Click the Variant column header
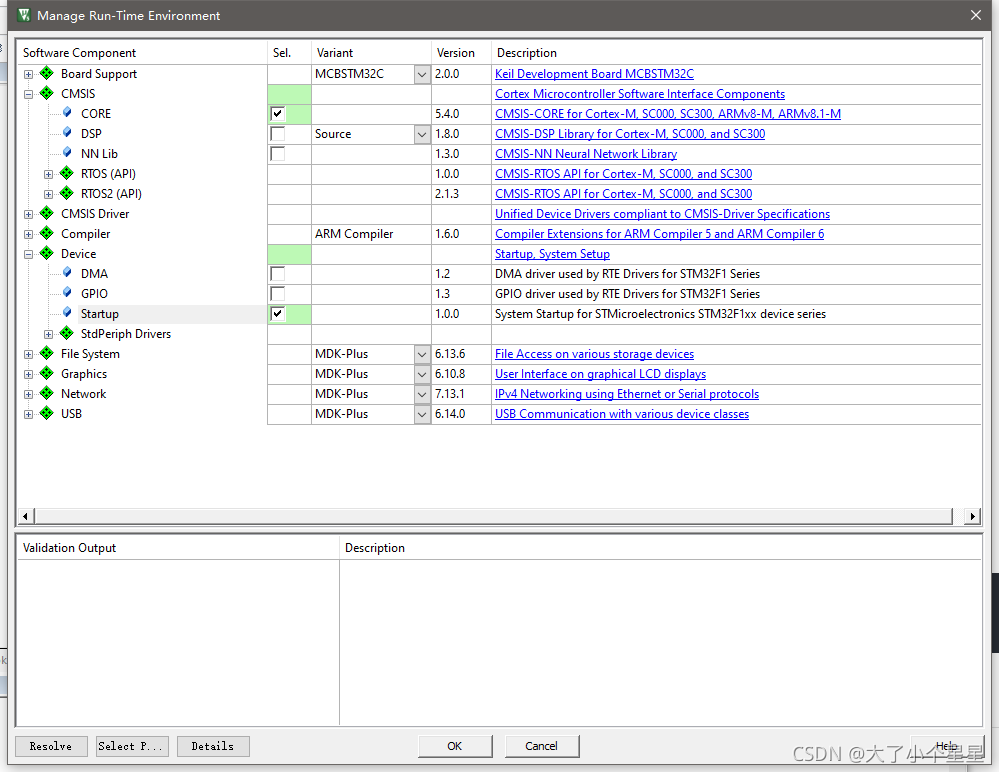This screenshot has height=772, width=999. [x=371, y=52]
